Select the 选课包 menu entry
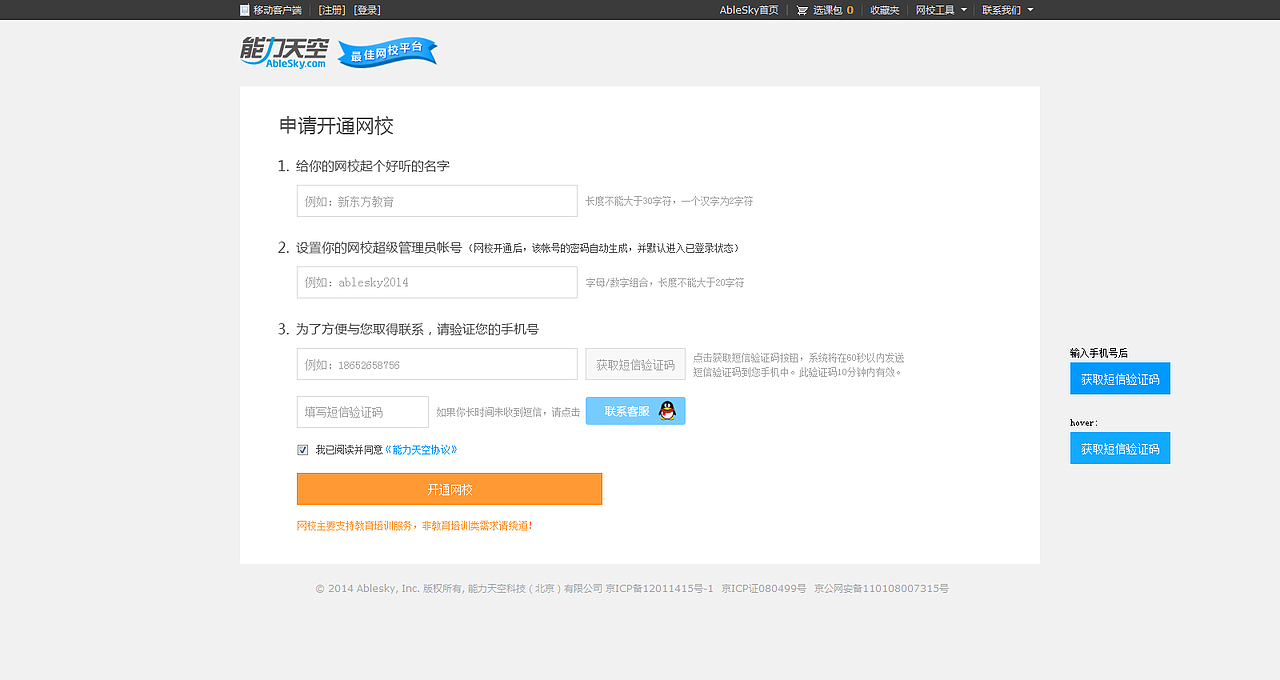The width and height of the screenshot is (1280, 680). click(826, 9)
